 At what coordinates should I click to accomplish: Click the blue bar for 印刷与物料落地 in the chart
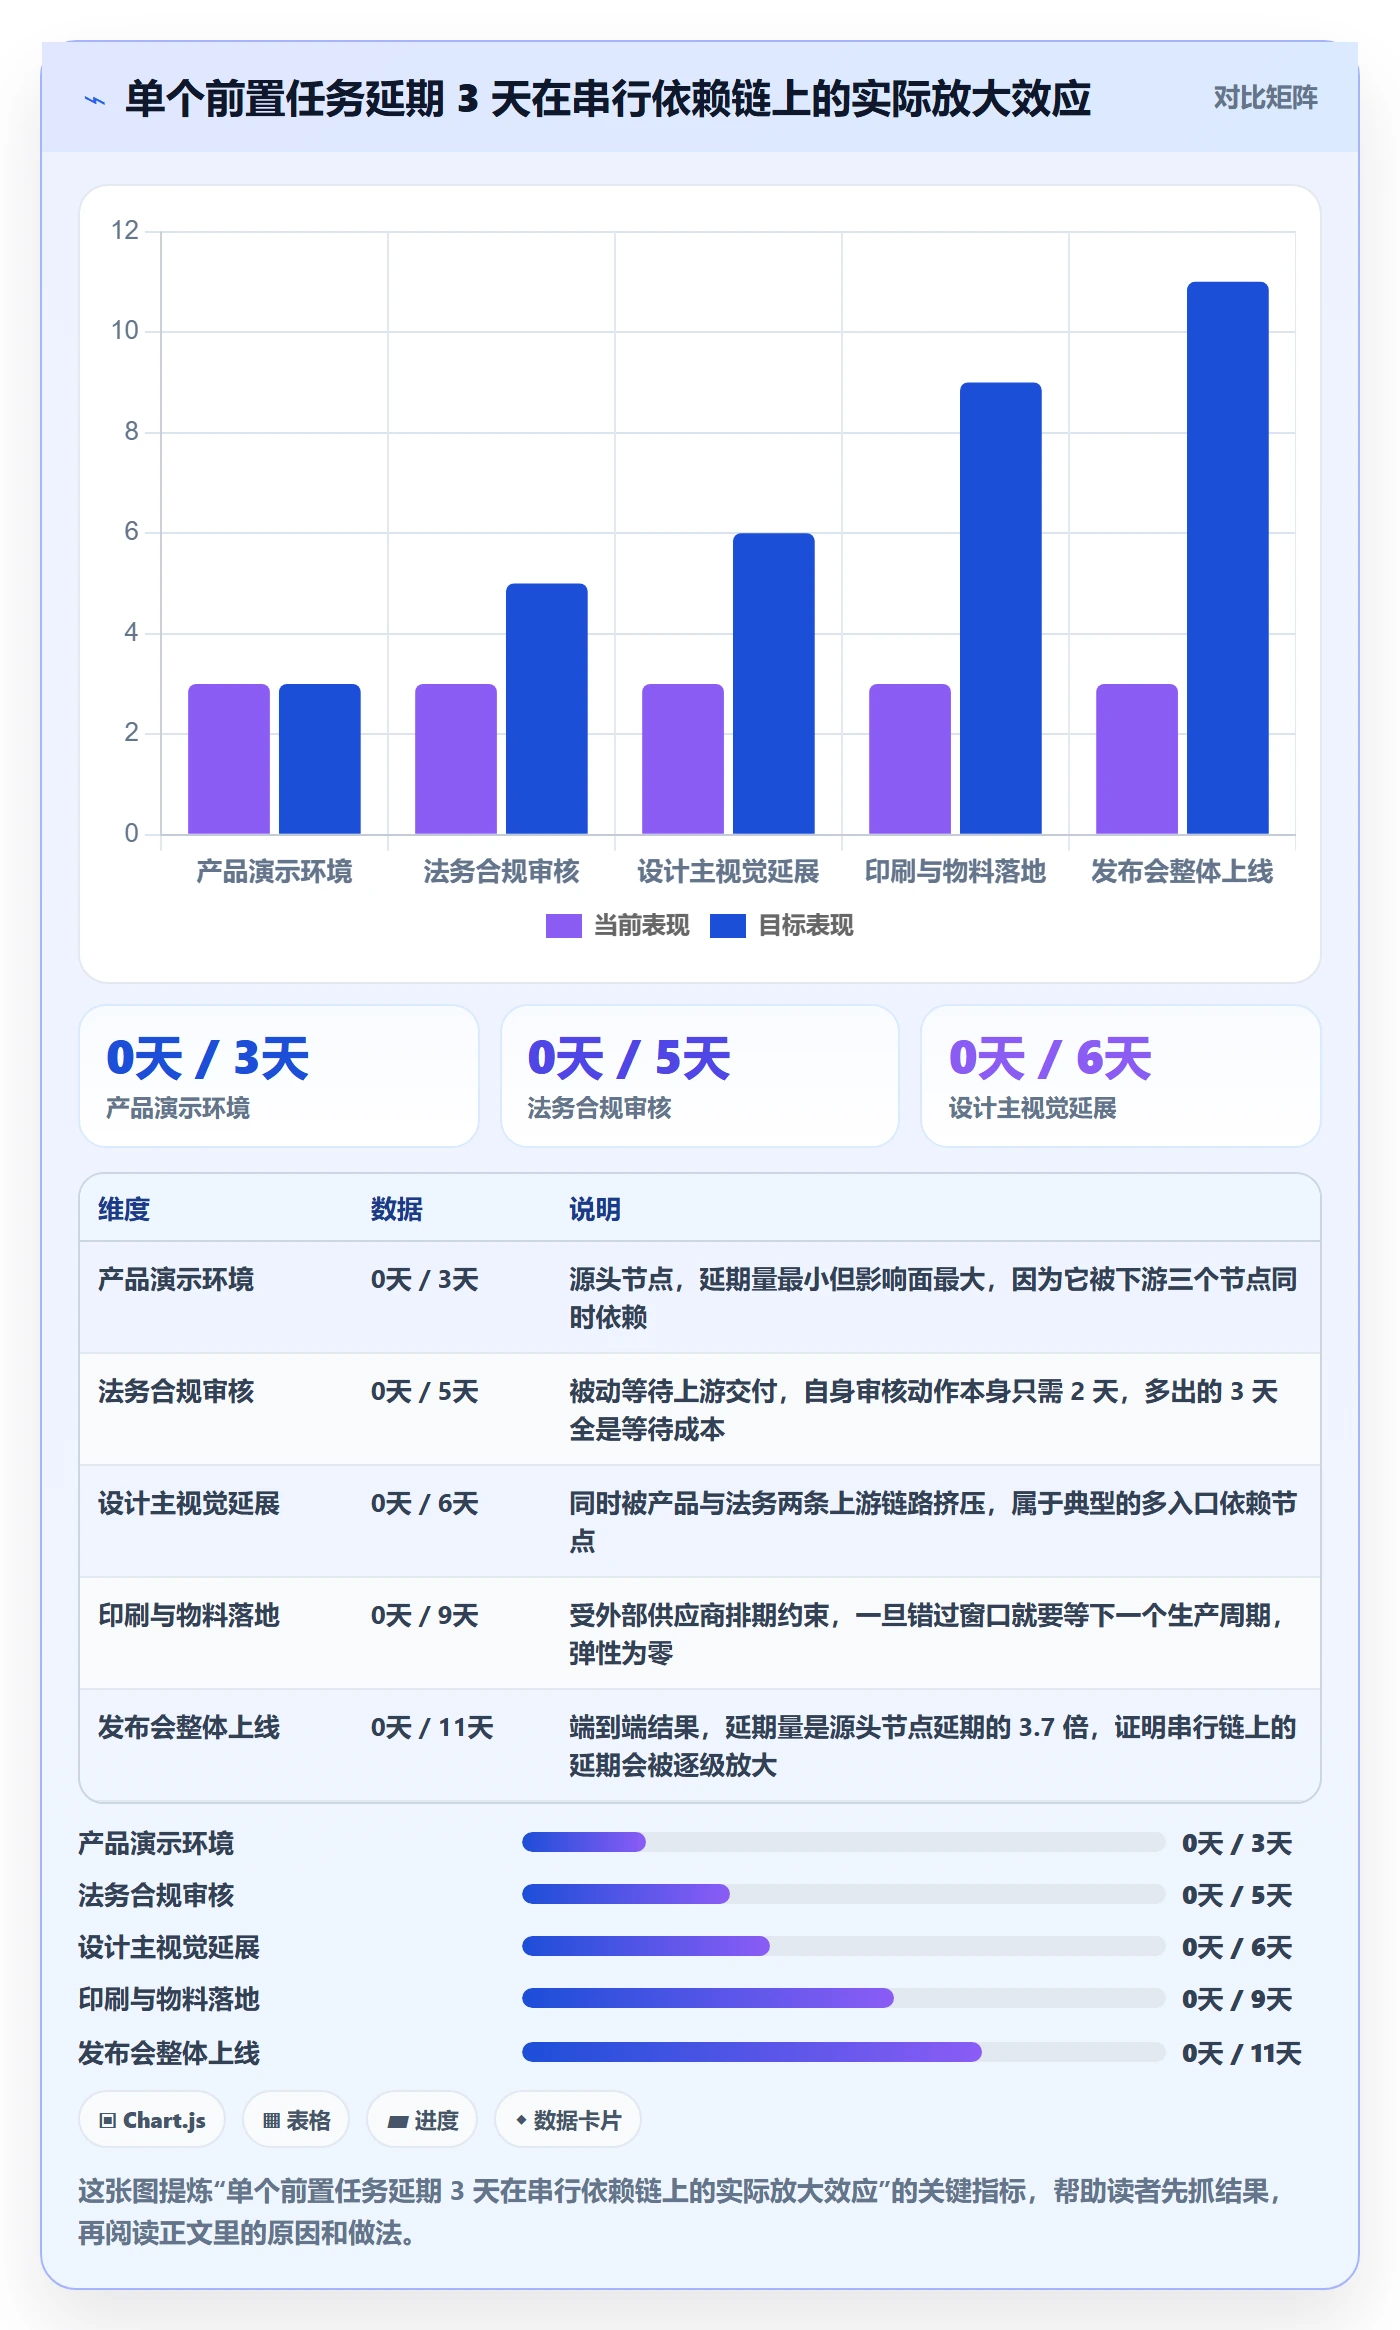click(1000, 608)
